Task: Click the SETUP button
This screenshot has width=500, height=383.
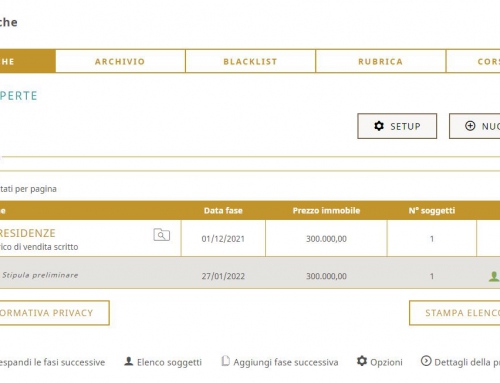Action: [x=397, y=126]
